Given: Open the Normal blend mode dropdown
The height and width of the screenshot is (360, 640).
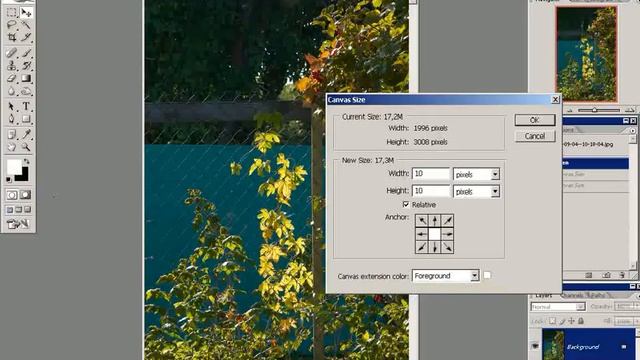Looking at the screenshot, I should click(x=558, y=307).
